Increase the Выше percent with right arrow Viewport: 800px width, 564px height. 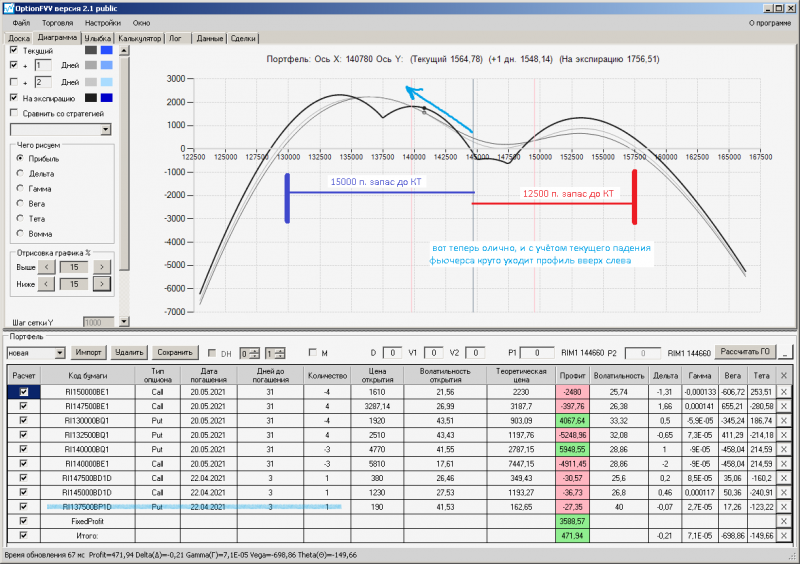(102, 267)
